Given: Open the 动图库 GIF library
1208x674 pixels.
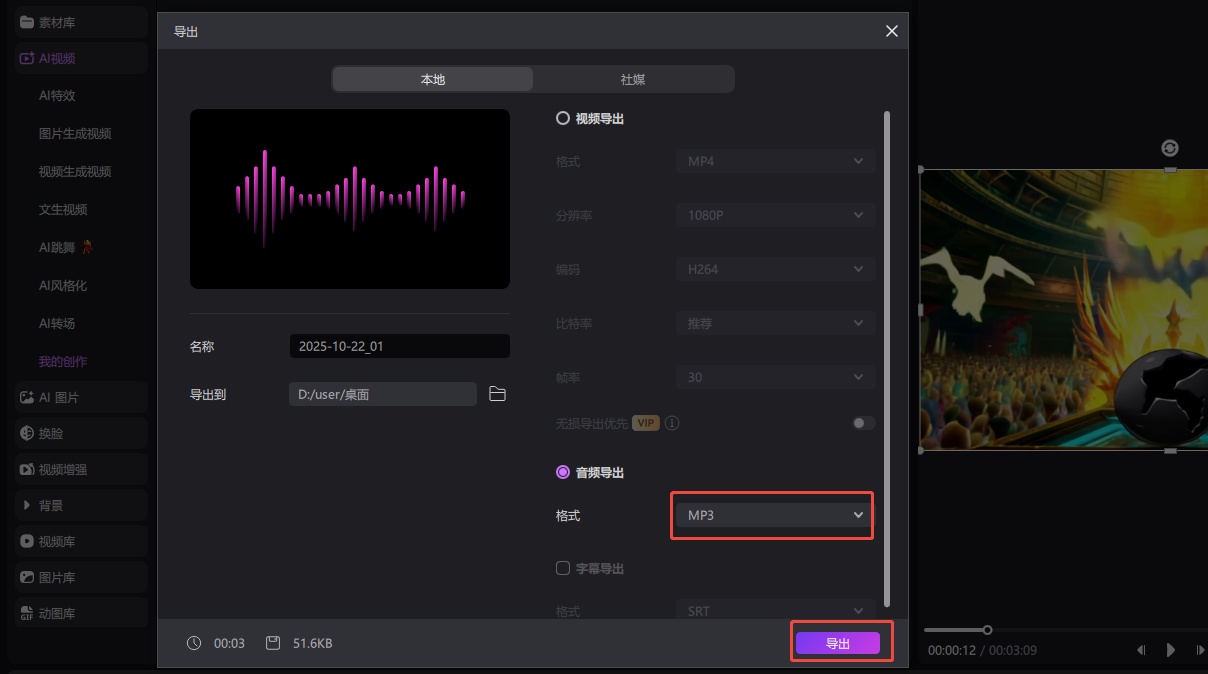Looking at the screenshot, I should click(56, 613).
